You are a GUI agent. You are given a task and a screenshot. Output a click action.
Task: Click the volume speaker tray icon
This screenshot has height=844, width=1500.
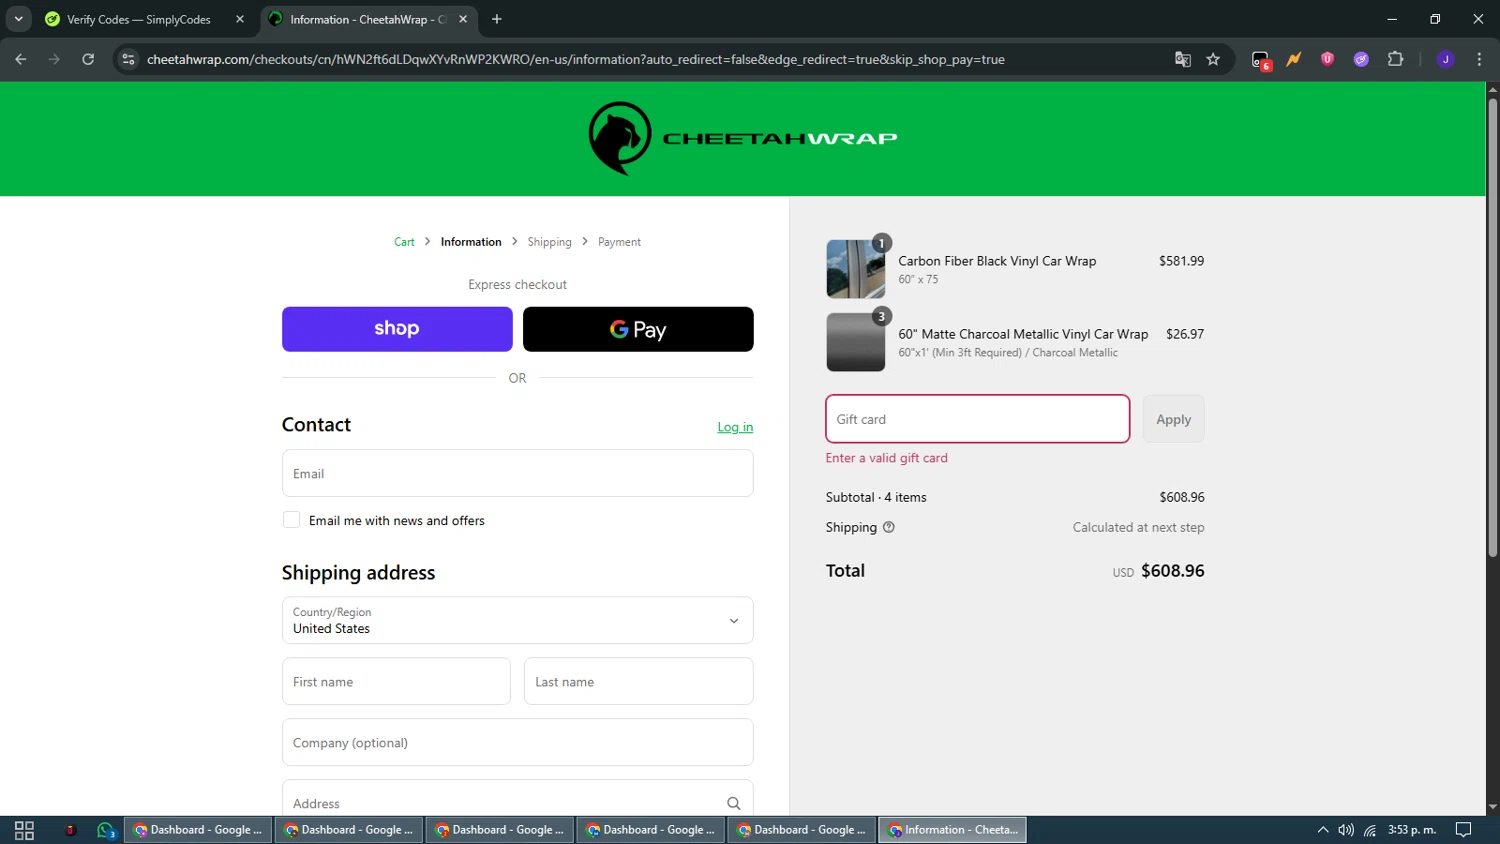coord(1346,830)
